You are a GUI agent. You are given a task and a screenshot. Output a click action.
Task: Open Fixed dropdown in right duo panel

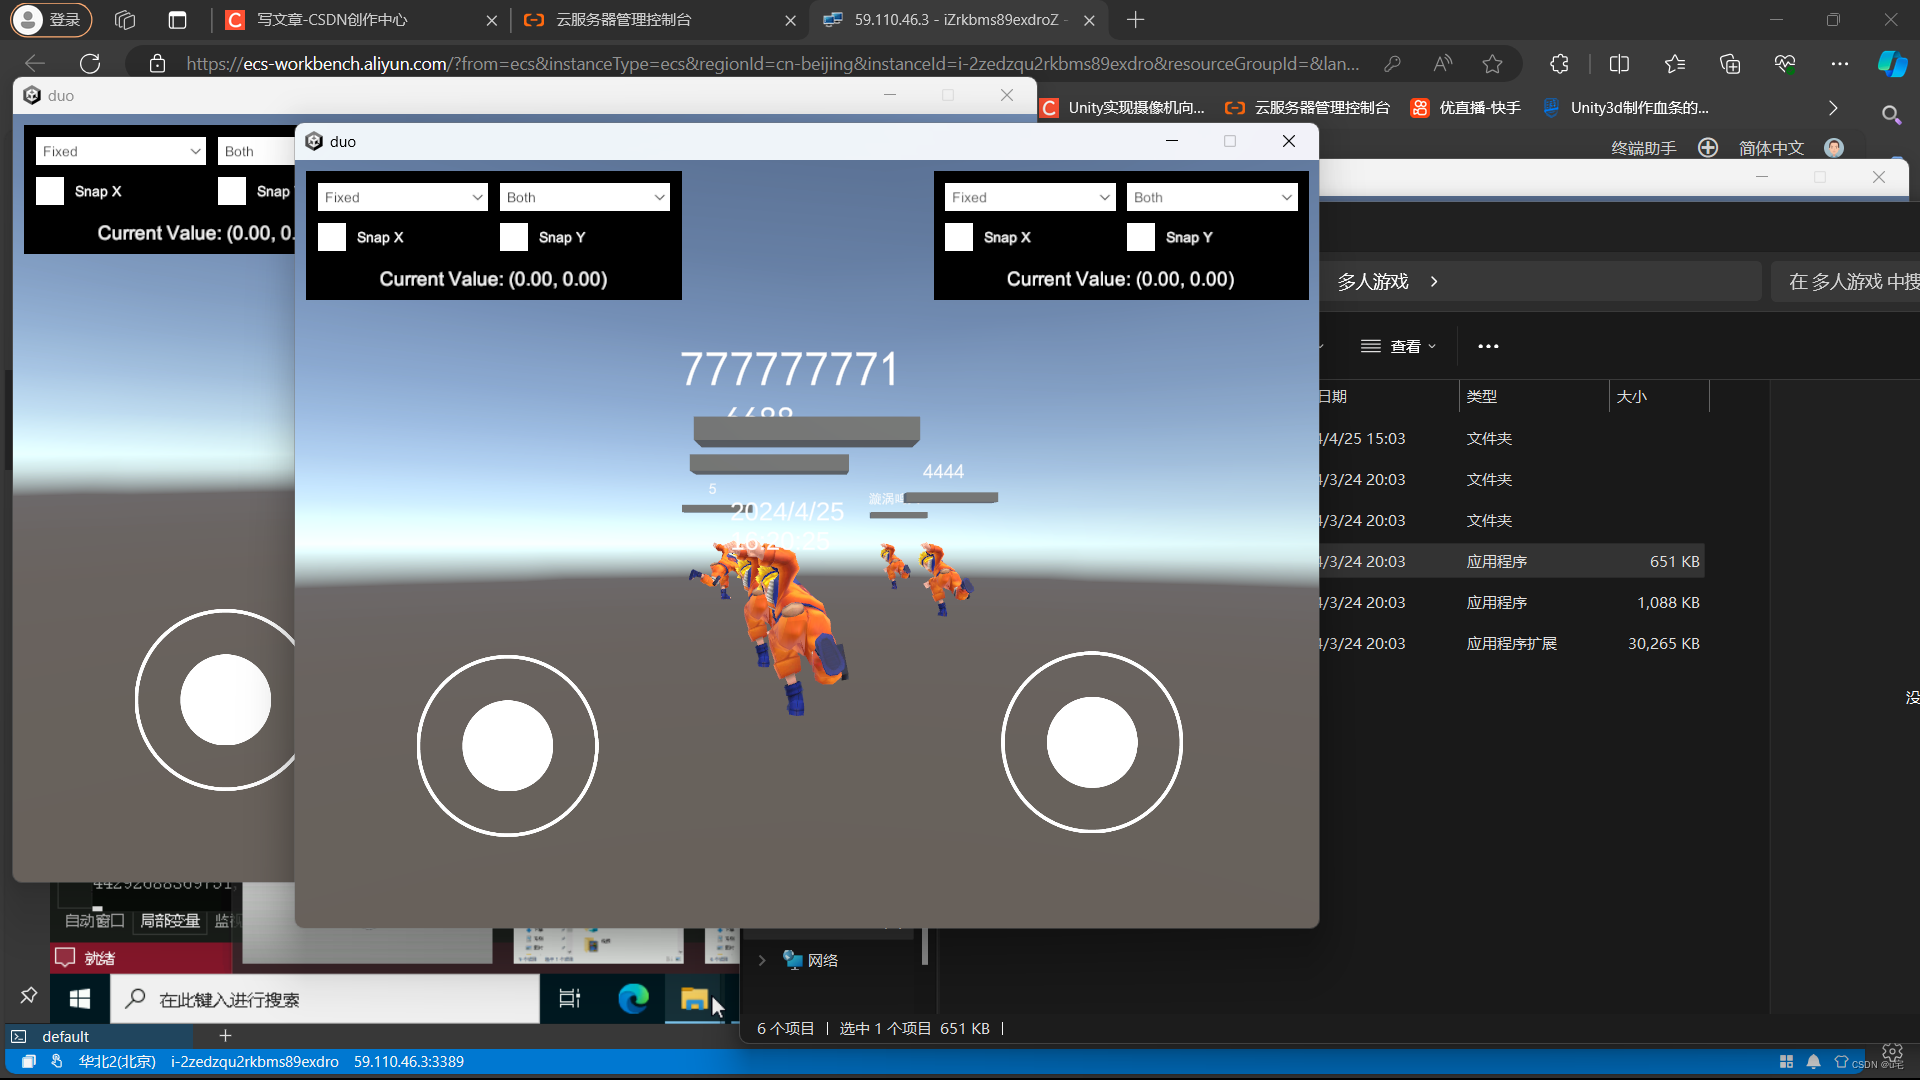pos(1030,197)
